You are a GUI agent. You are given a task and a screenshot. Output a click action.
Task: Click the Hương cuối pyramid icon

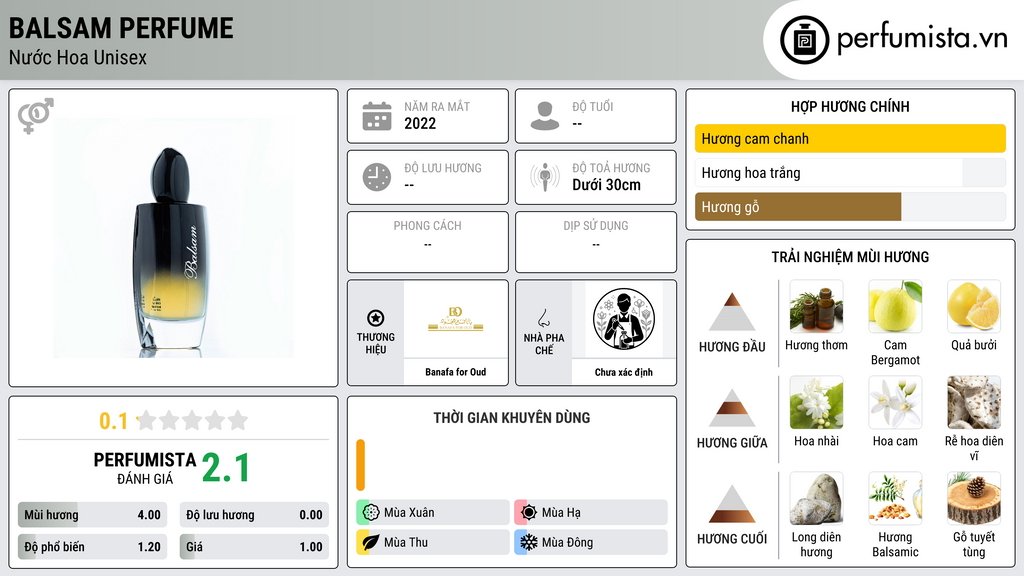pyautogui.click(x=732, y=504)
